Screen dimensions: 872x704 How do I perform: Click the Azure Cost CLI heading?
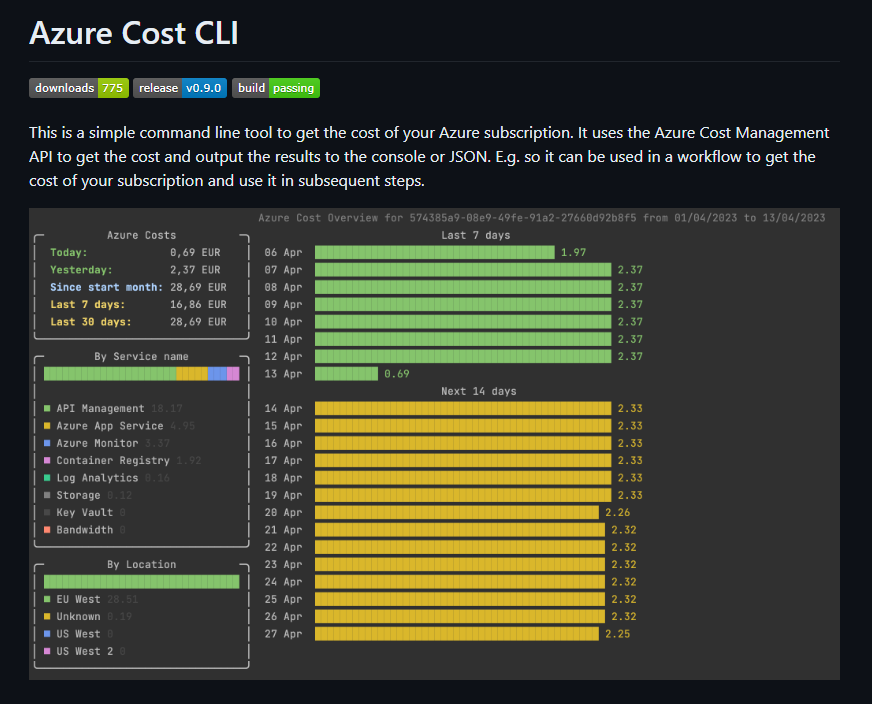pyautogui.click(x=134, y=33)
